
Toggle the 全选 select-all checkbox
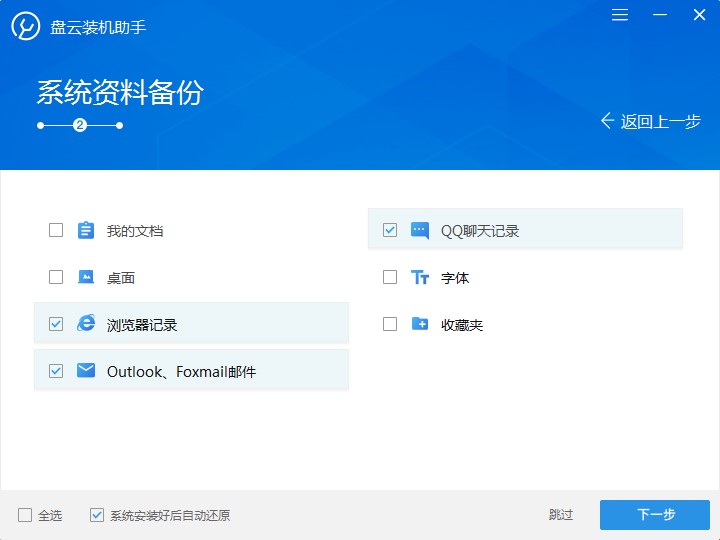pyautogui.click(x=25, y=515)
